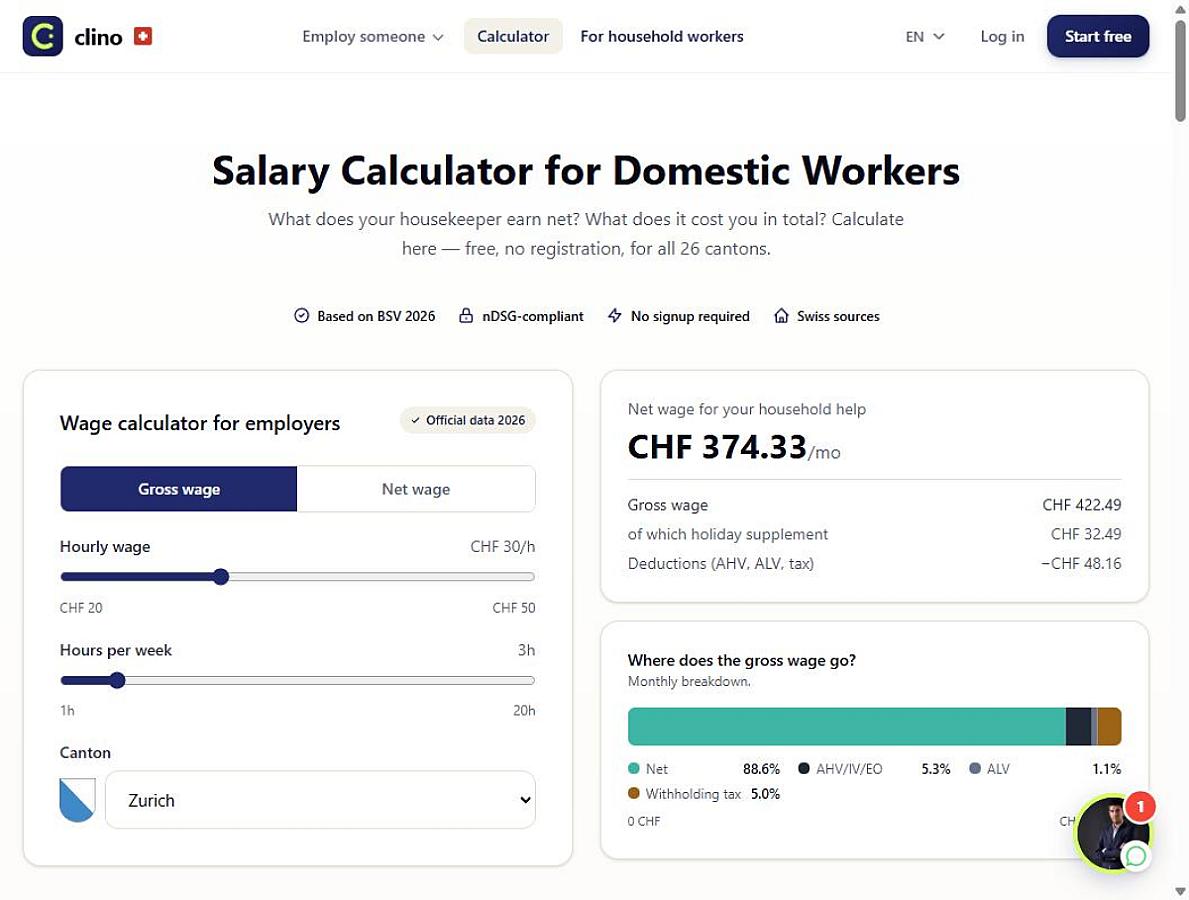Click the Wage calculator for employers title

(x=200, y=423)
